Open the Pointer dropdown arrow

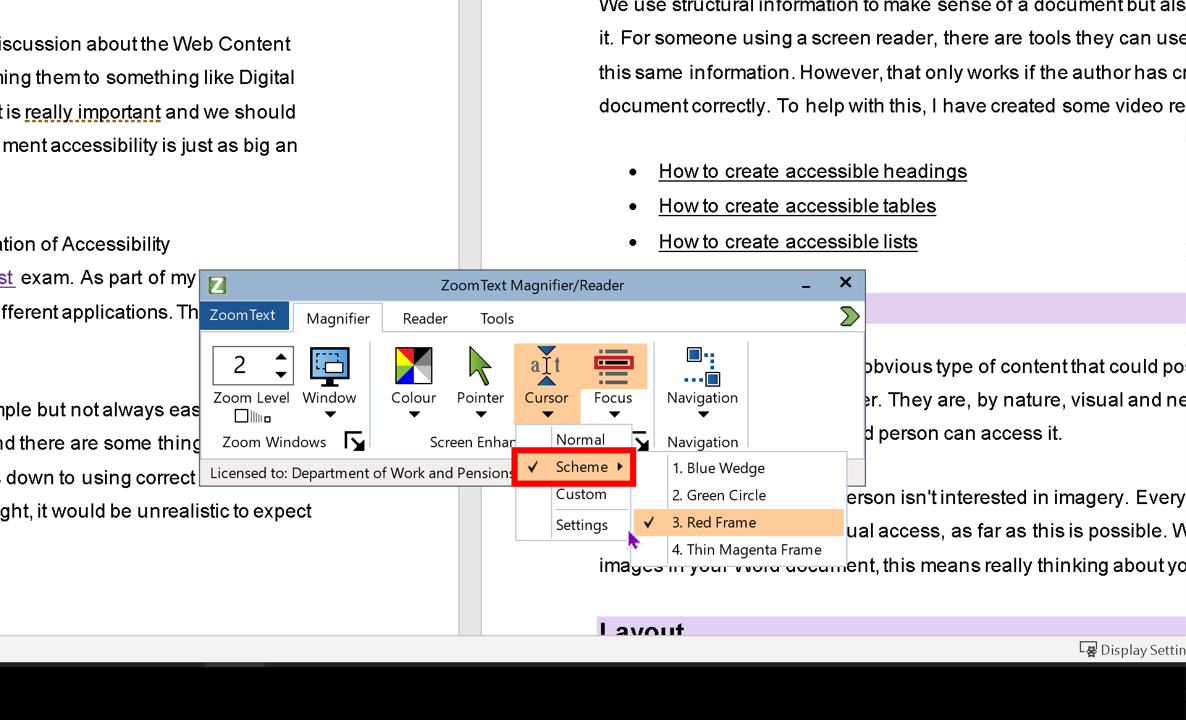click(480, 414)
